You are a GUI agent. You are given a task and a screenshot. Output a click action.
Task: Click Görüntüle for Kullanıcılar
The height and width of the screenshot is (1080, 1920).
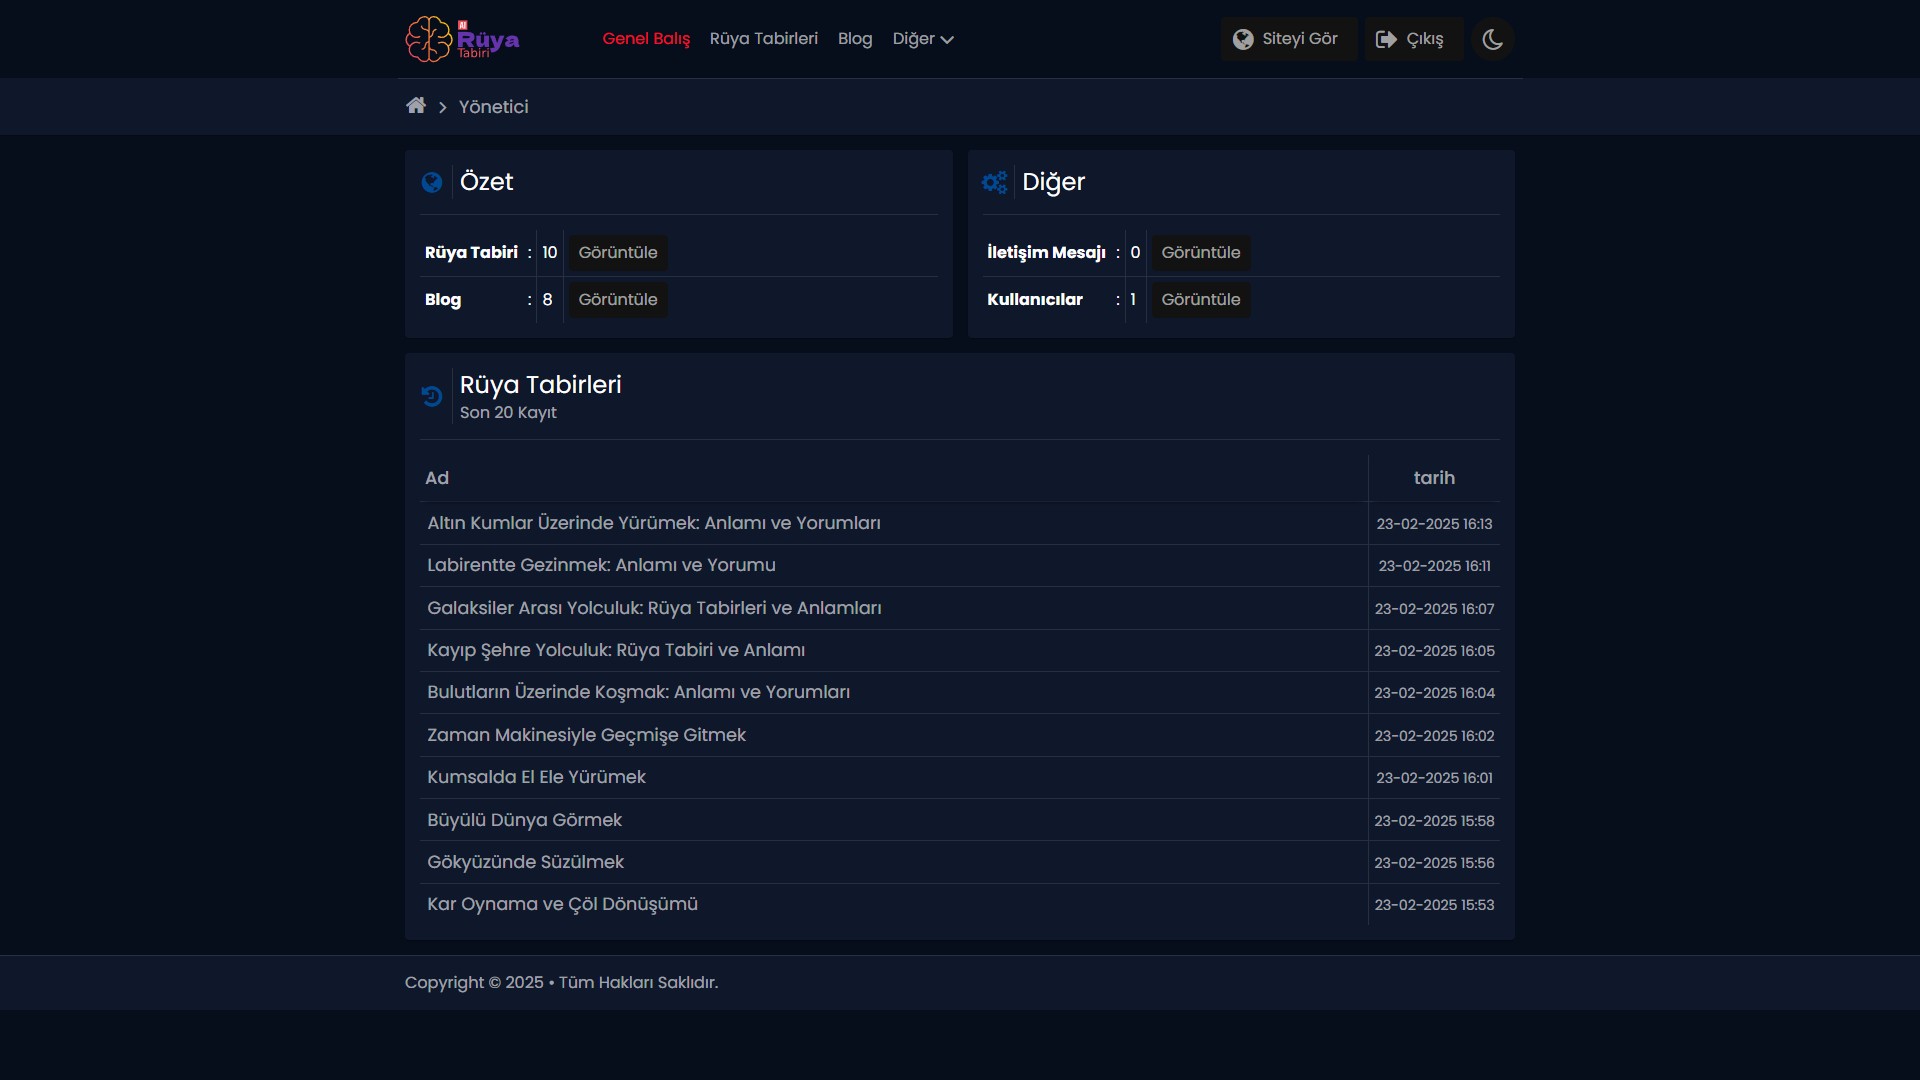(x=1201, y=300)
